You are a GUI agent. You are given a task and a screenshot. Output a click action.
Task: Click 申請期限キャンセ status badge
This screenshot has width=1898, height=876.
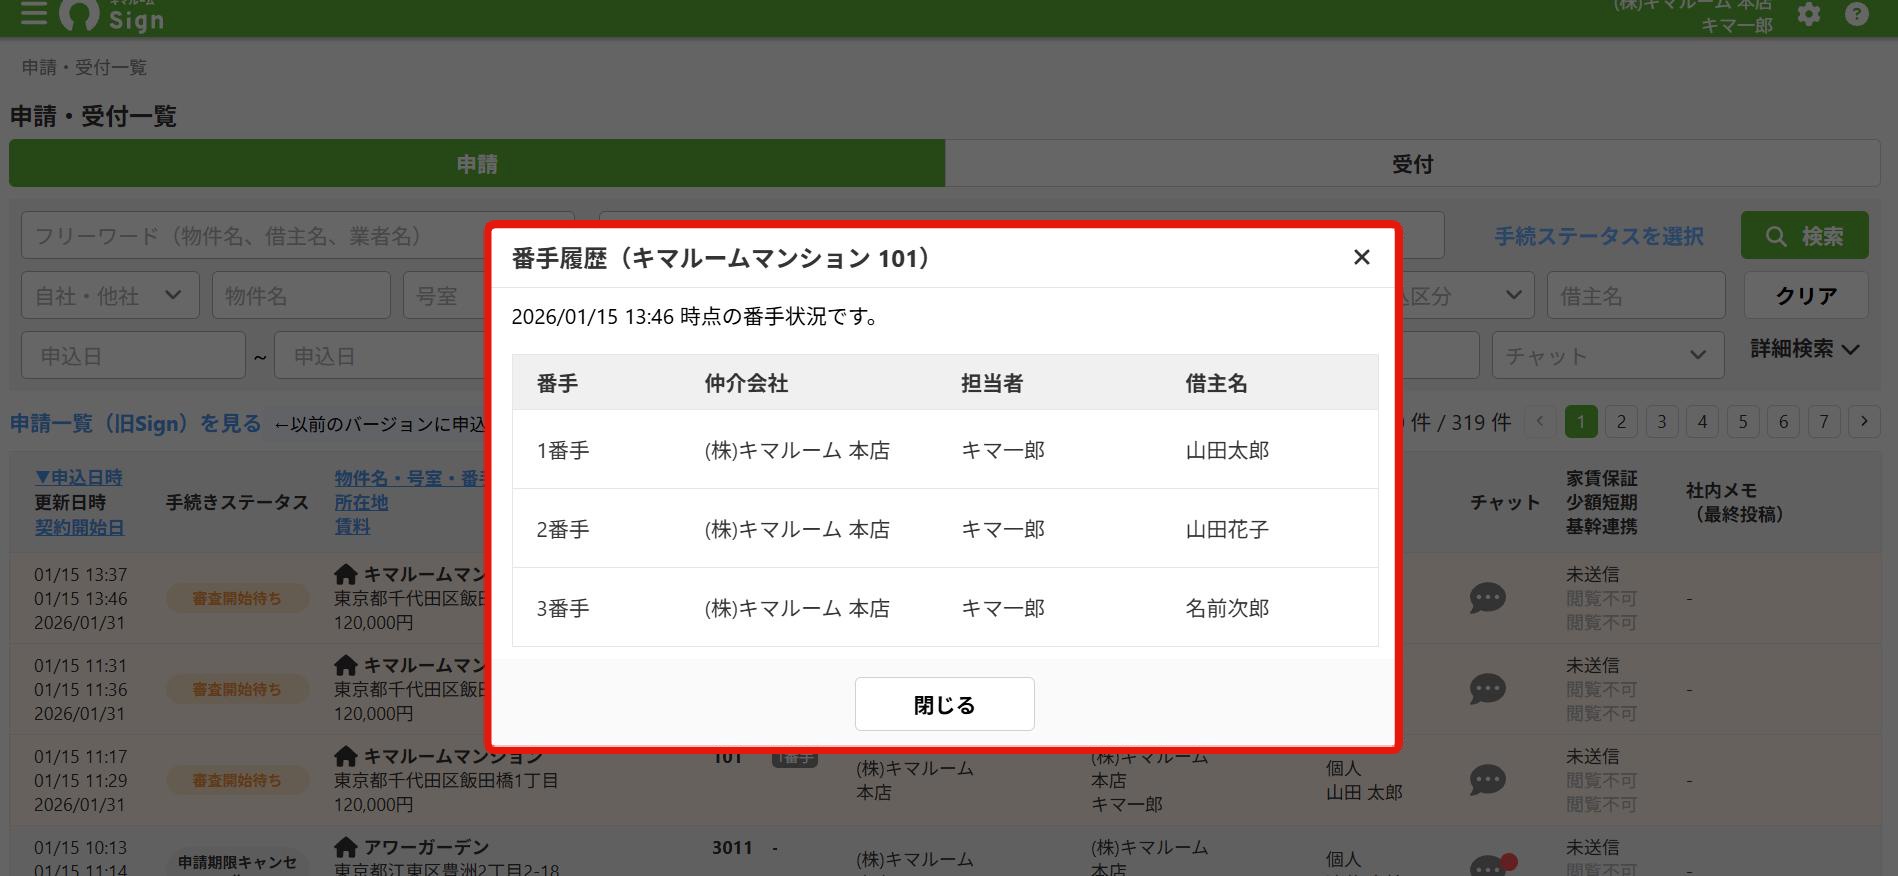click(x=237, y=862)
